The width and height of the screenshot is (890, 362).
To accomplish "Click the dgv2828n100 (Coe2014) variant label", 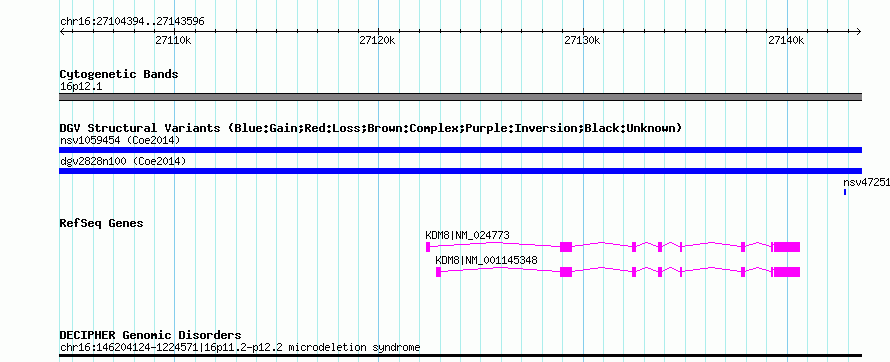I will point(123,162).
